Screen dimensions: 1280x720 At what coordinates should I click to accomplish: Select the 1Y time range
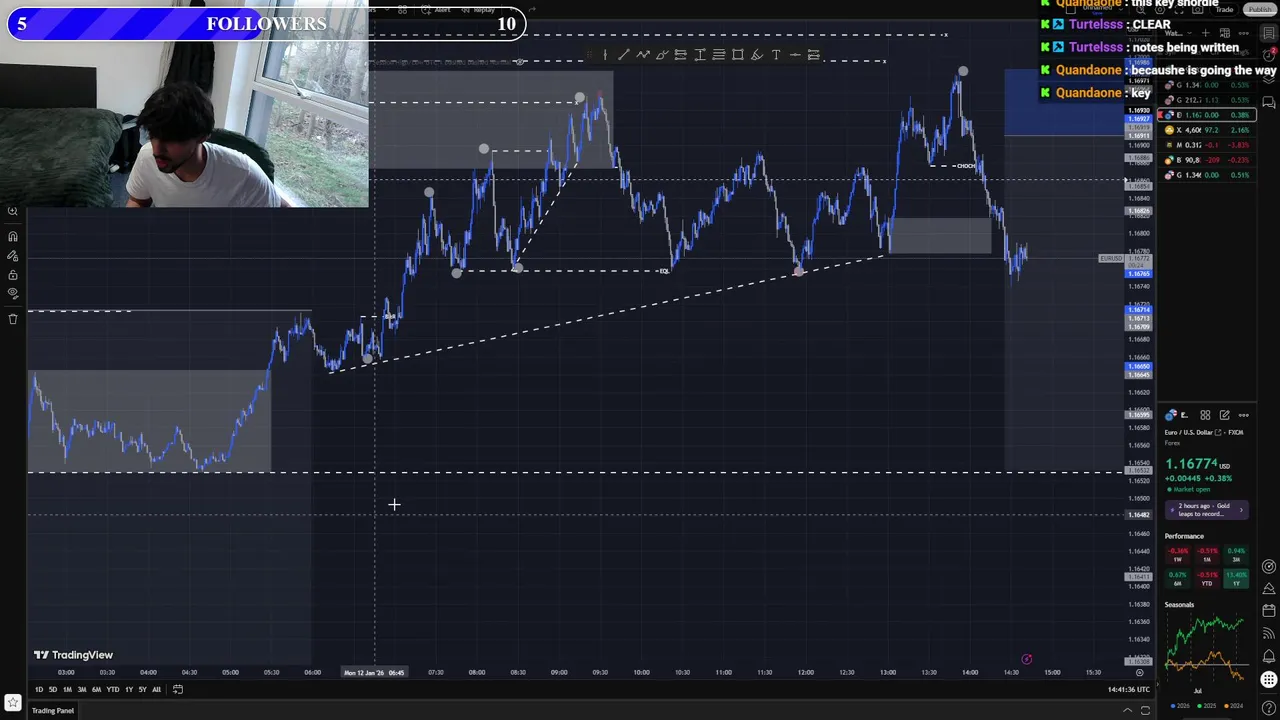[x=129, y=689]
